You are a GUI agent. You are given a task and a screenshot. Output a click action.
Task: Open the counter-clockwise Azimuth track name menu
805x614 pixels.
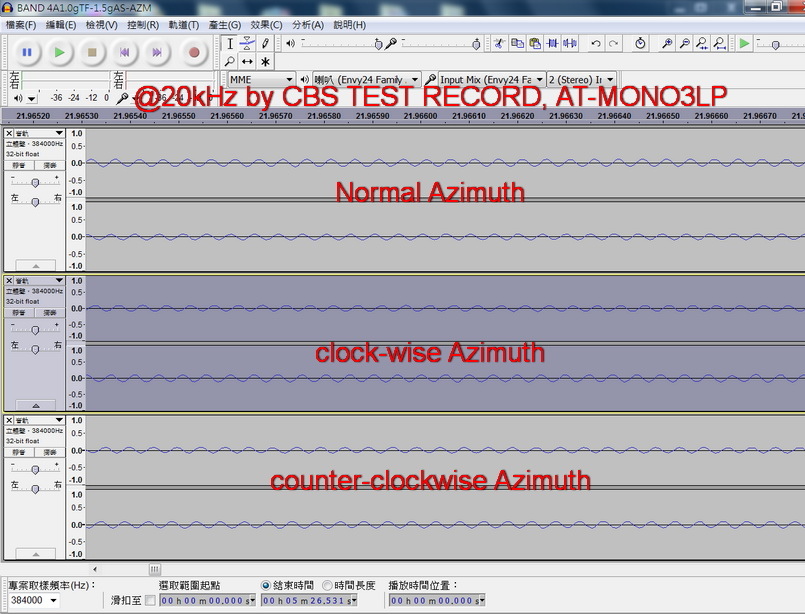pos(39,420)
